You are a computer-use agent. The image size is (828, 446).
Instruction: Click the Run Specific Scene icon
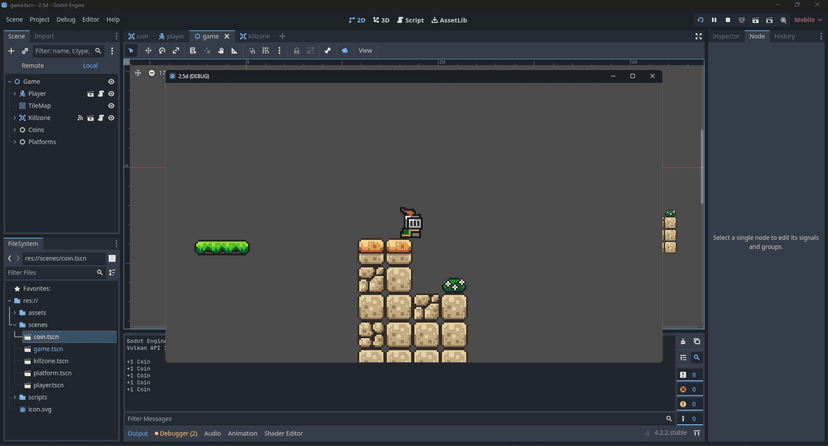769,20
